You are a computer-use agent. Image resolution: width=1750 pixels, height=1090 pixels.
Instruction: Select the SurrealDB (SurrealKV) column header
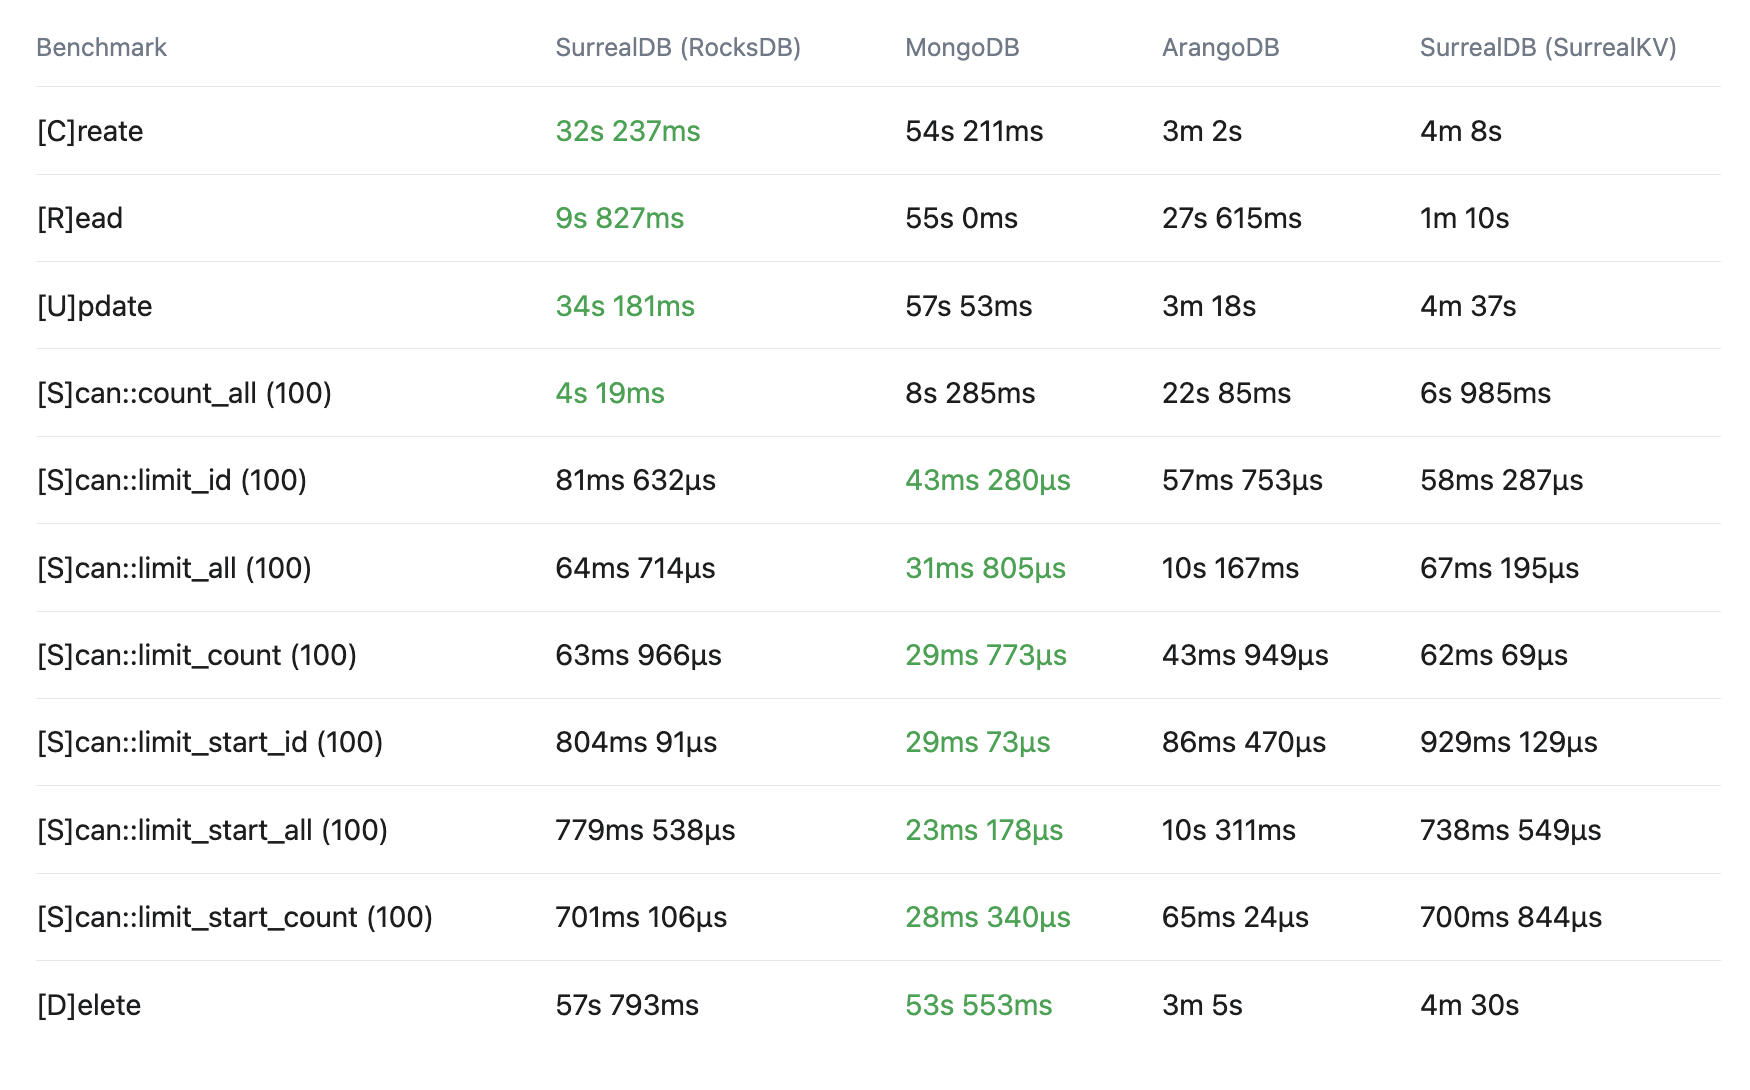[x=1548, y=47]
